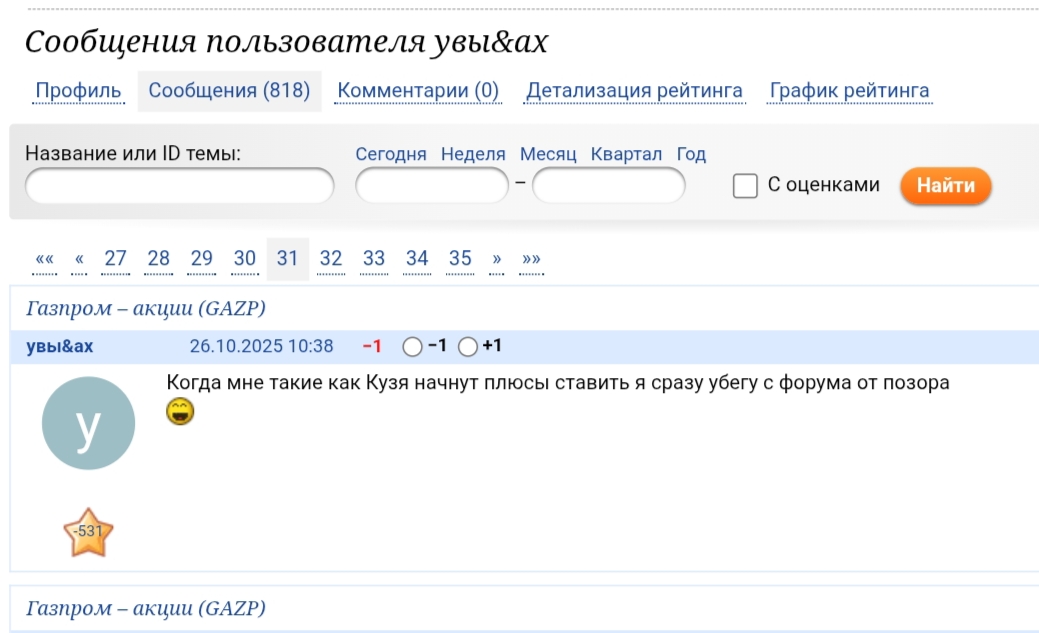Screen dimensions: 1039x633
Task: Filter messages by Месяц
Action: pos(548,154)
